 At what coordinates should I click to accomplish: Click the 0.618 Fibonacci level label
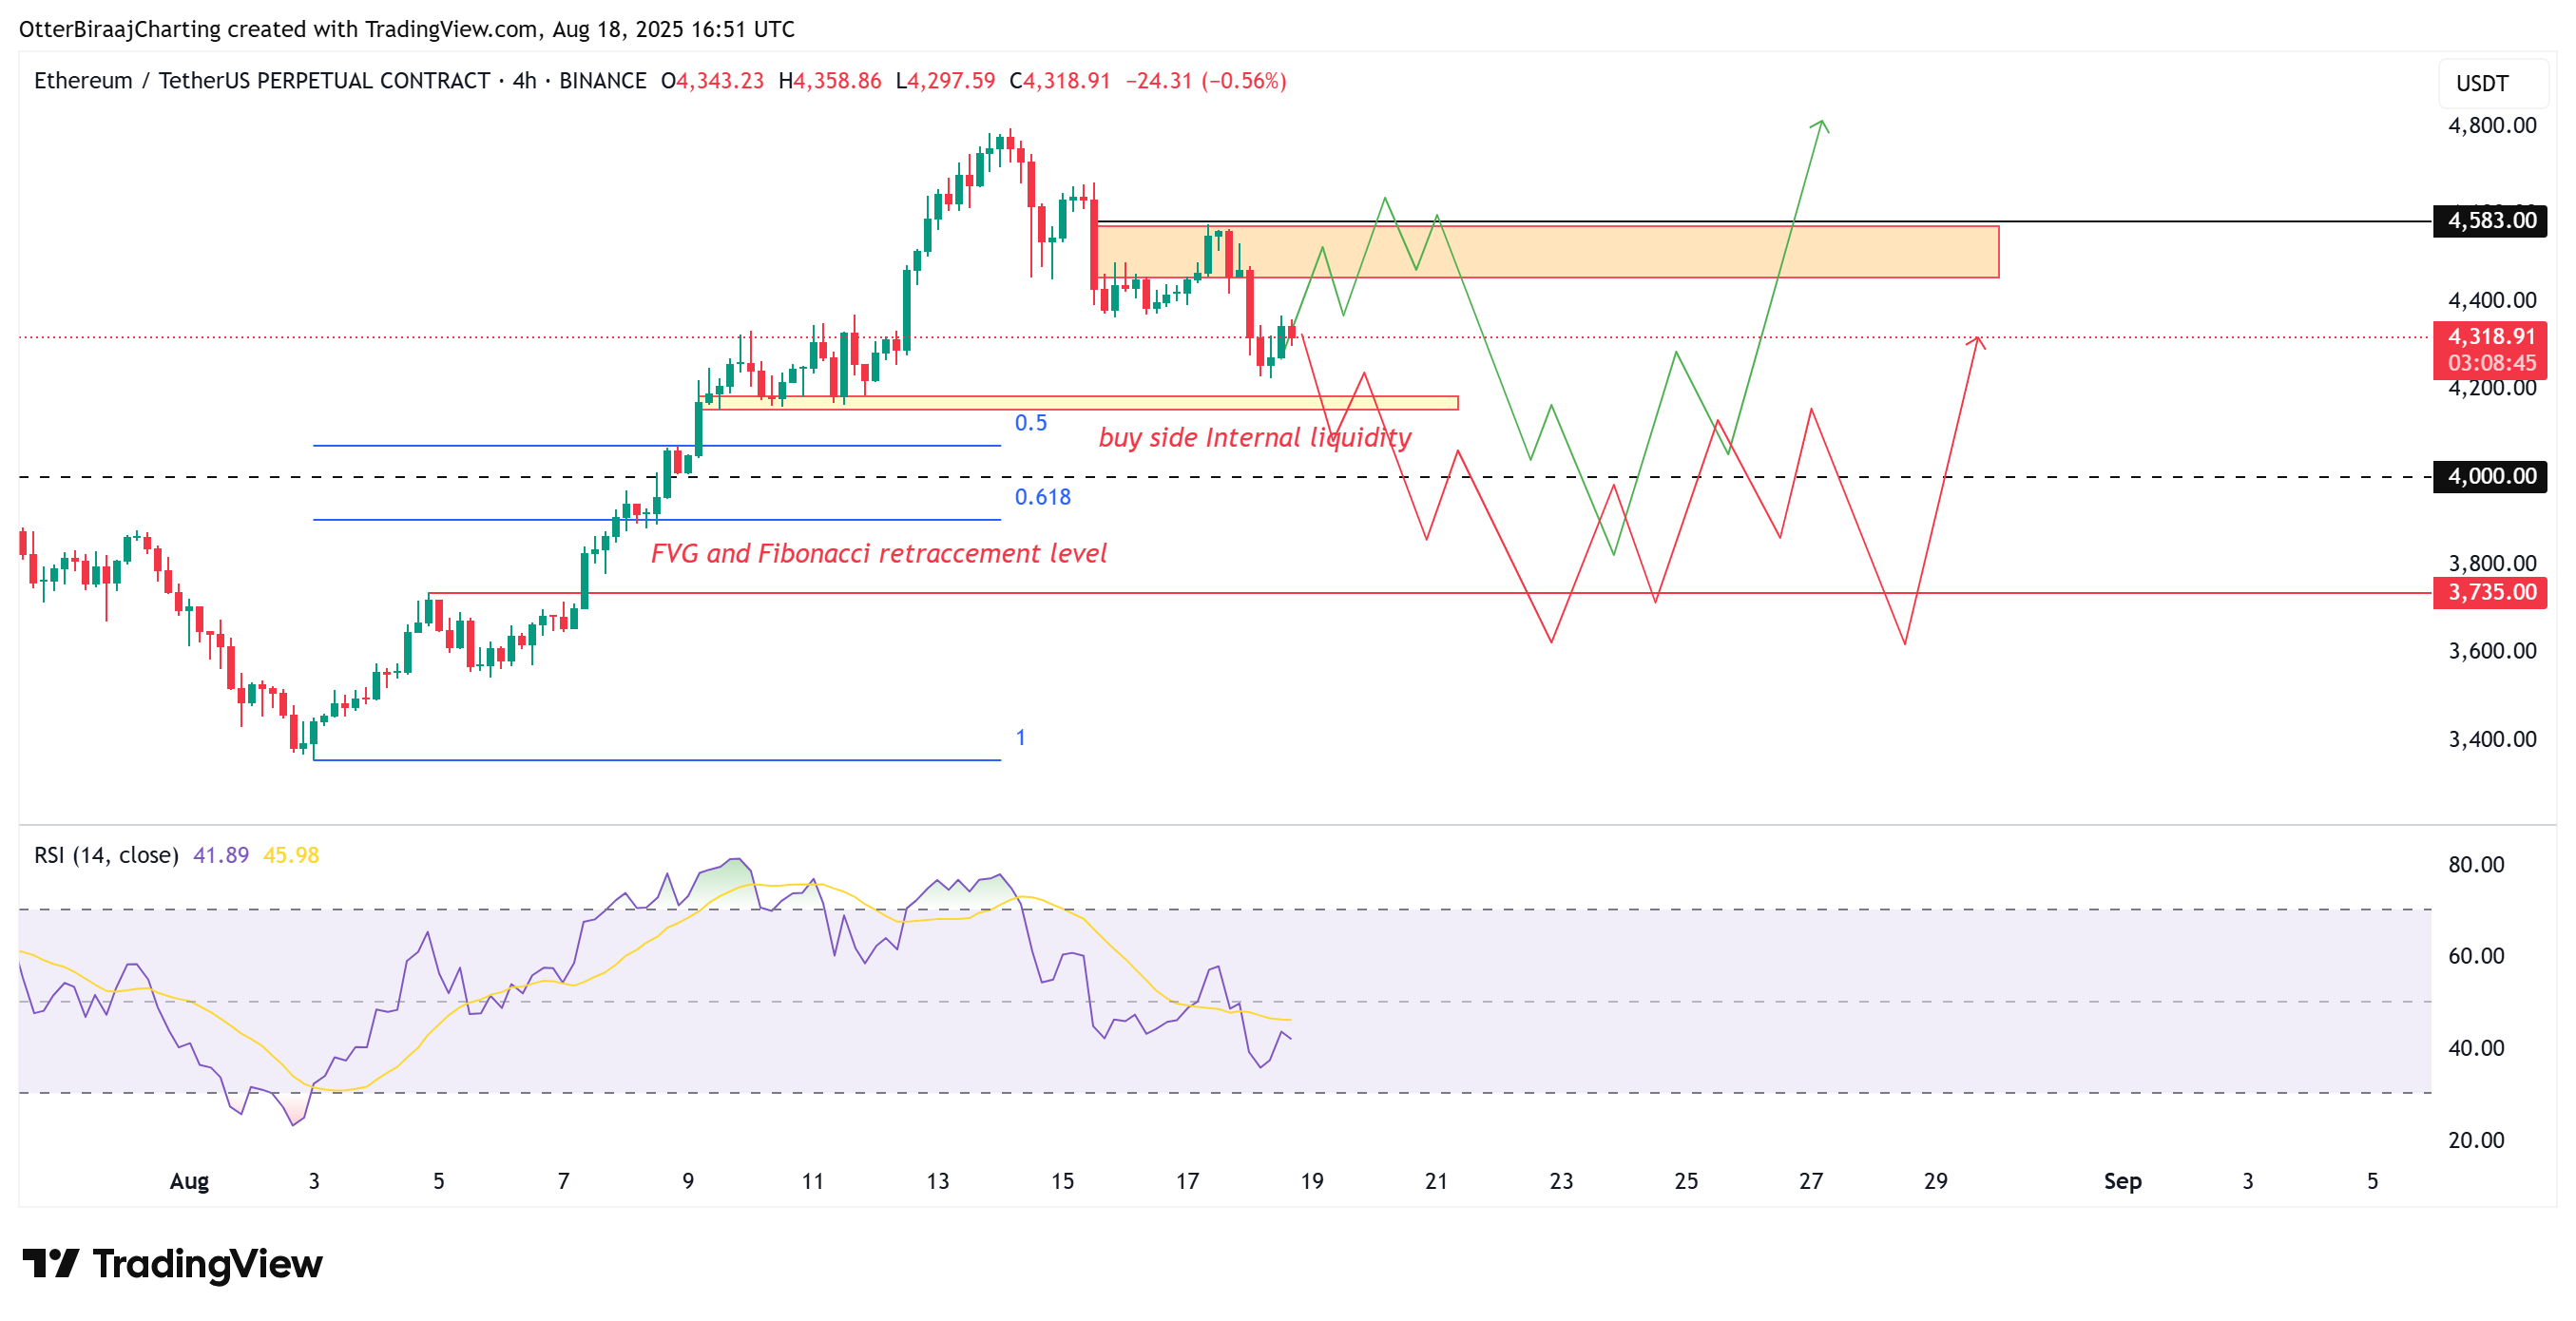[x=1042, y=497]
